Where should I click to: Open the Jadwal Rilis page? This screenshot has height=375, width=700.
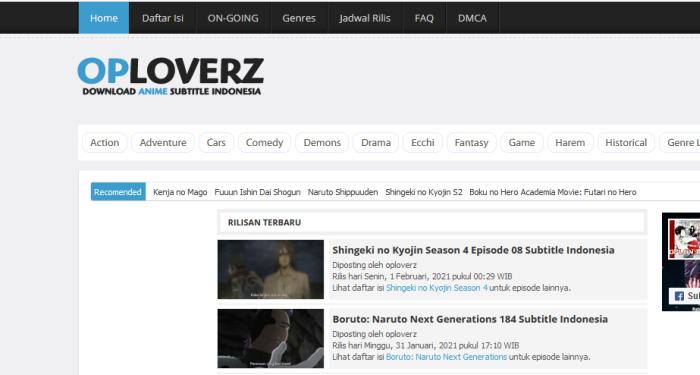(x=365, y=18)
